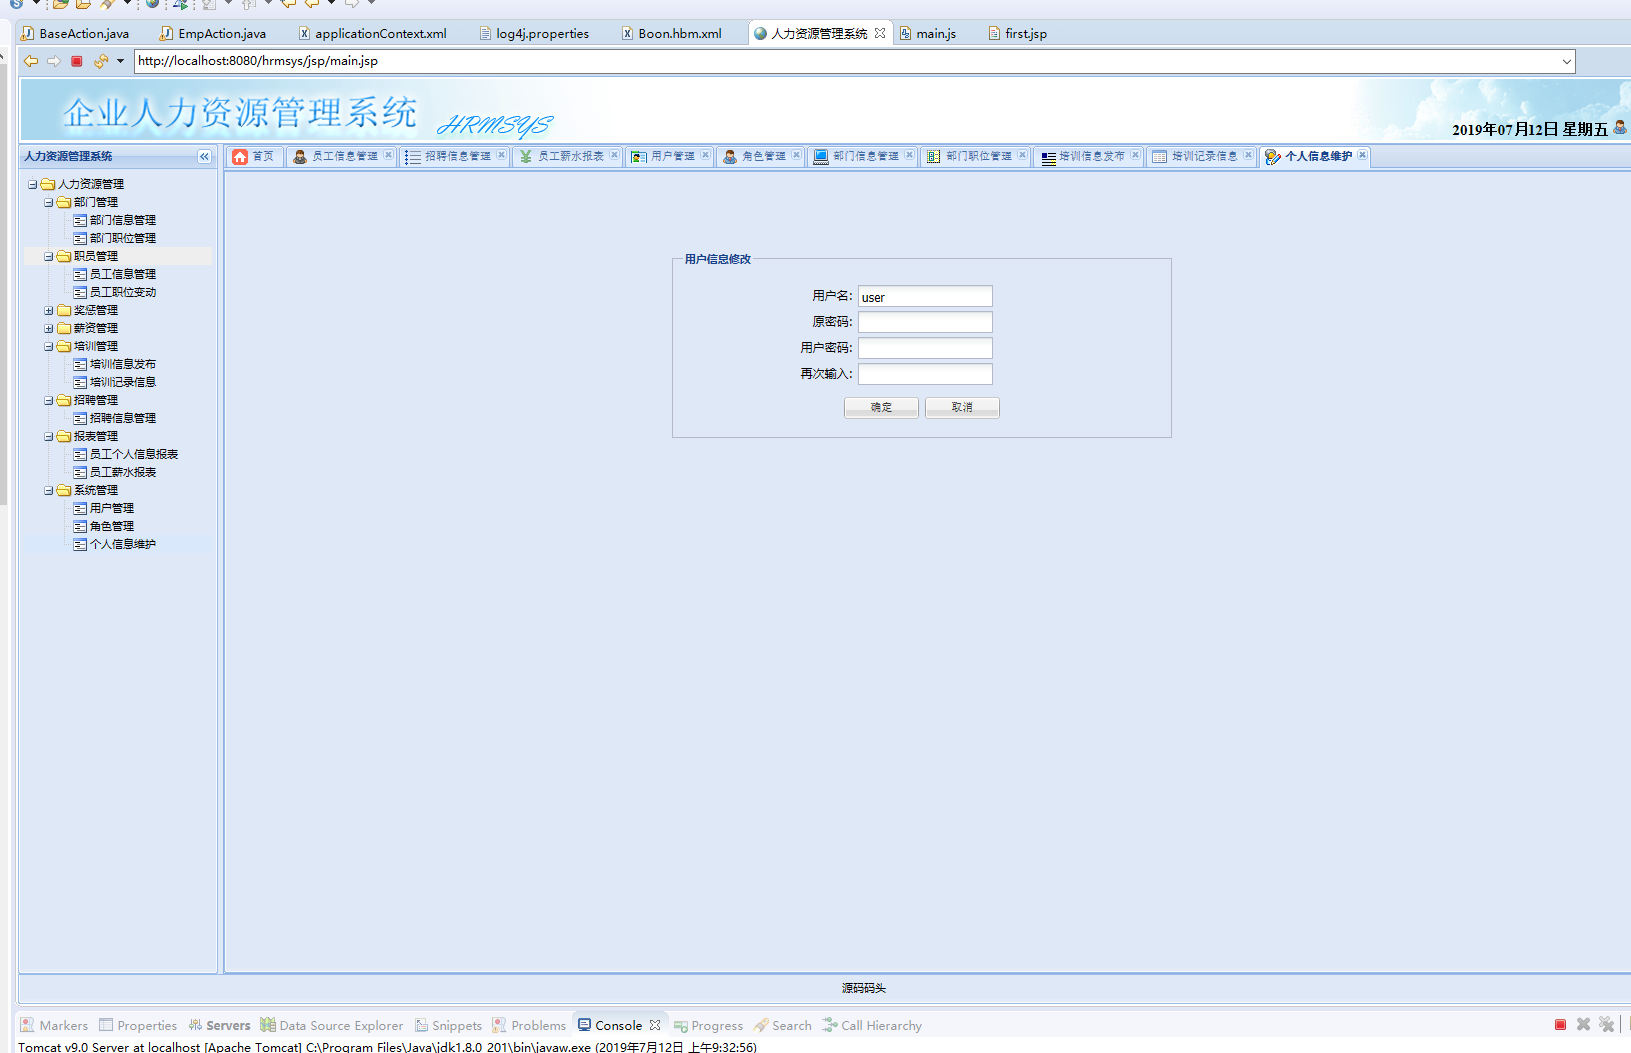Open the Call Hierarchy view tab
Viewport: 1631px width, 1053px height.
(872, 1025)
